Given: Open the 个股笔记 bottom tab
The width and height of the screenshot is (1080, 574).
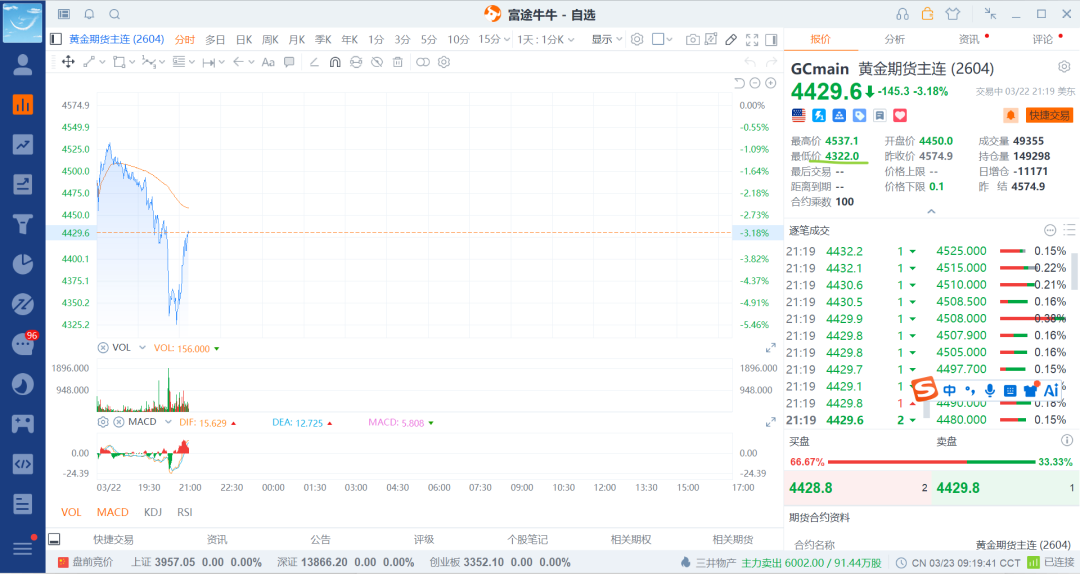Looking at the screenshot, I should pos(528,540).
